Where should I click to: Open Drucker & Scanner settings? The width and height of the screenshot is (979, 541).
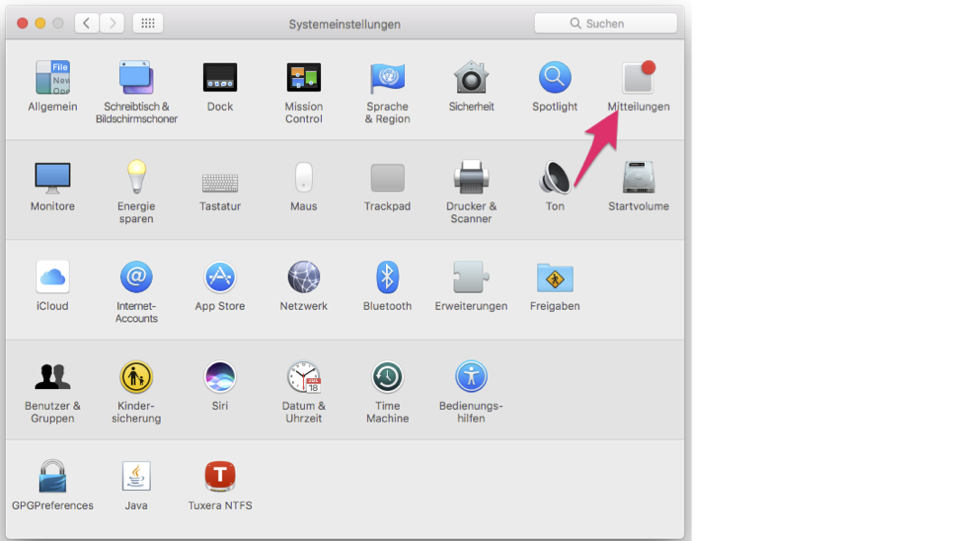[x=471, y=177]
